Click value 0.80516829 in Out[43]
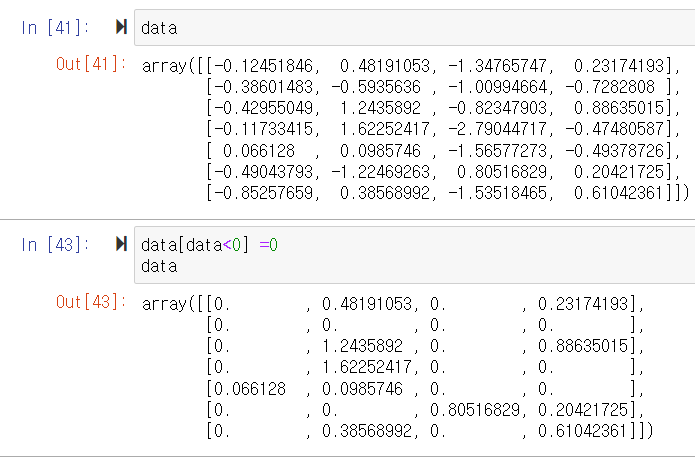695x465 pixels. [475, 410]
